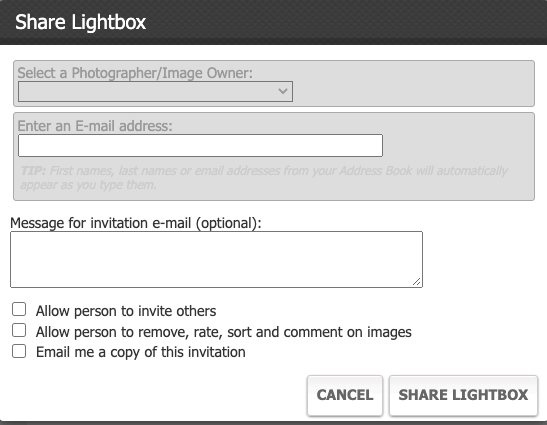Click the CANCEL button

click(345, 395)
